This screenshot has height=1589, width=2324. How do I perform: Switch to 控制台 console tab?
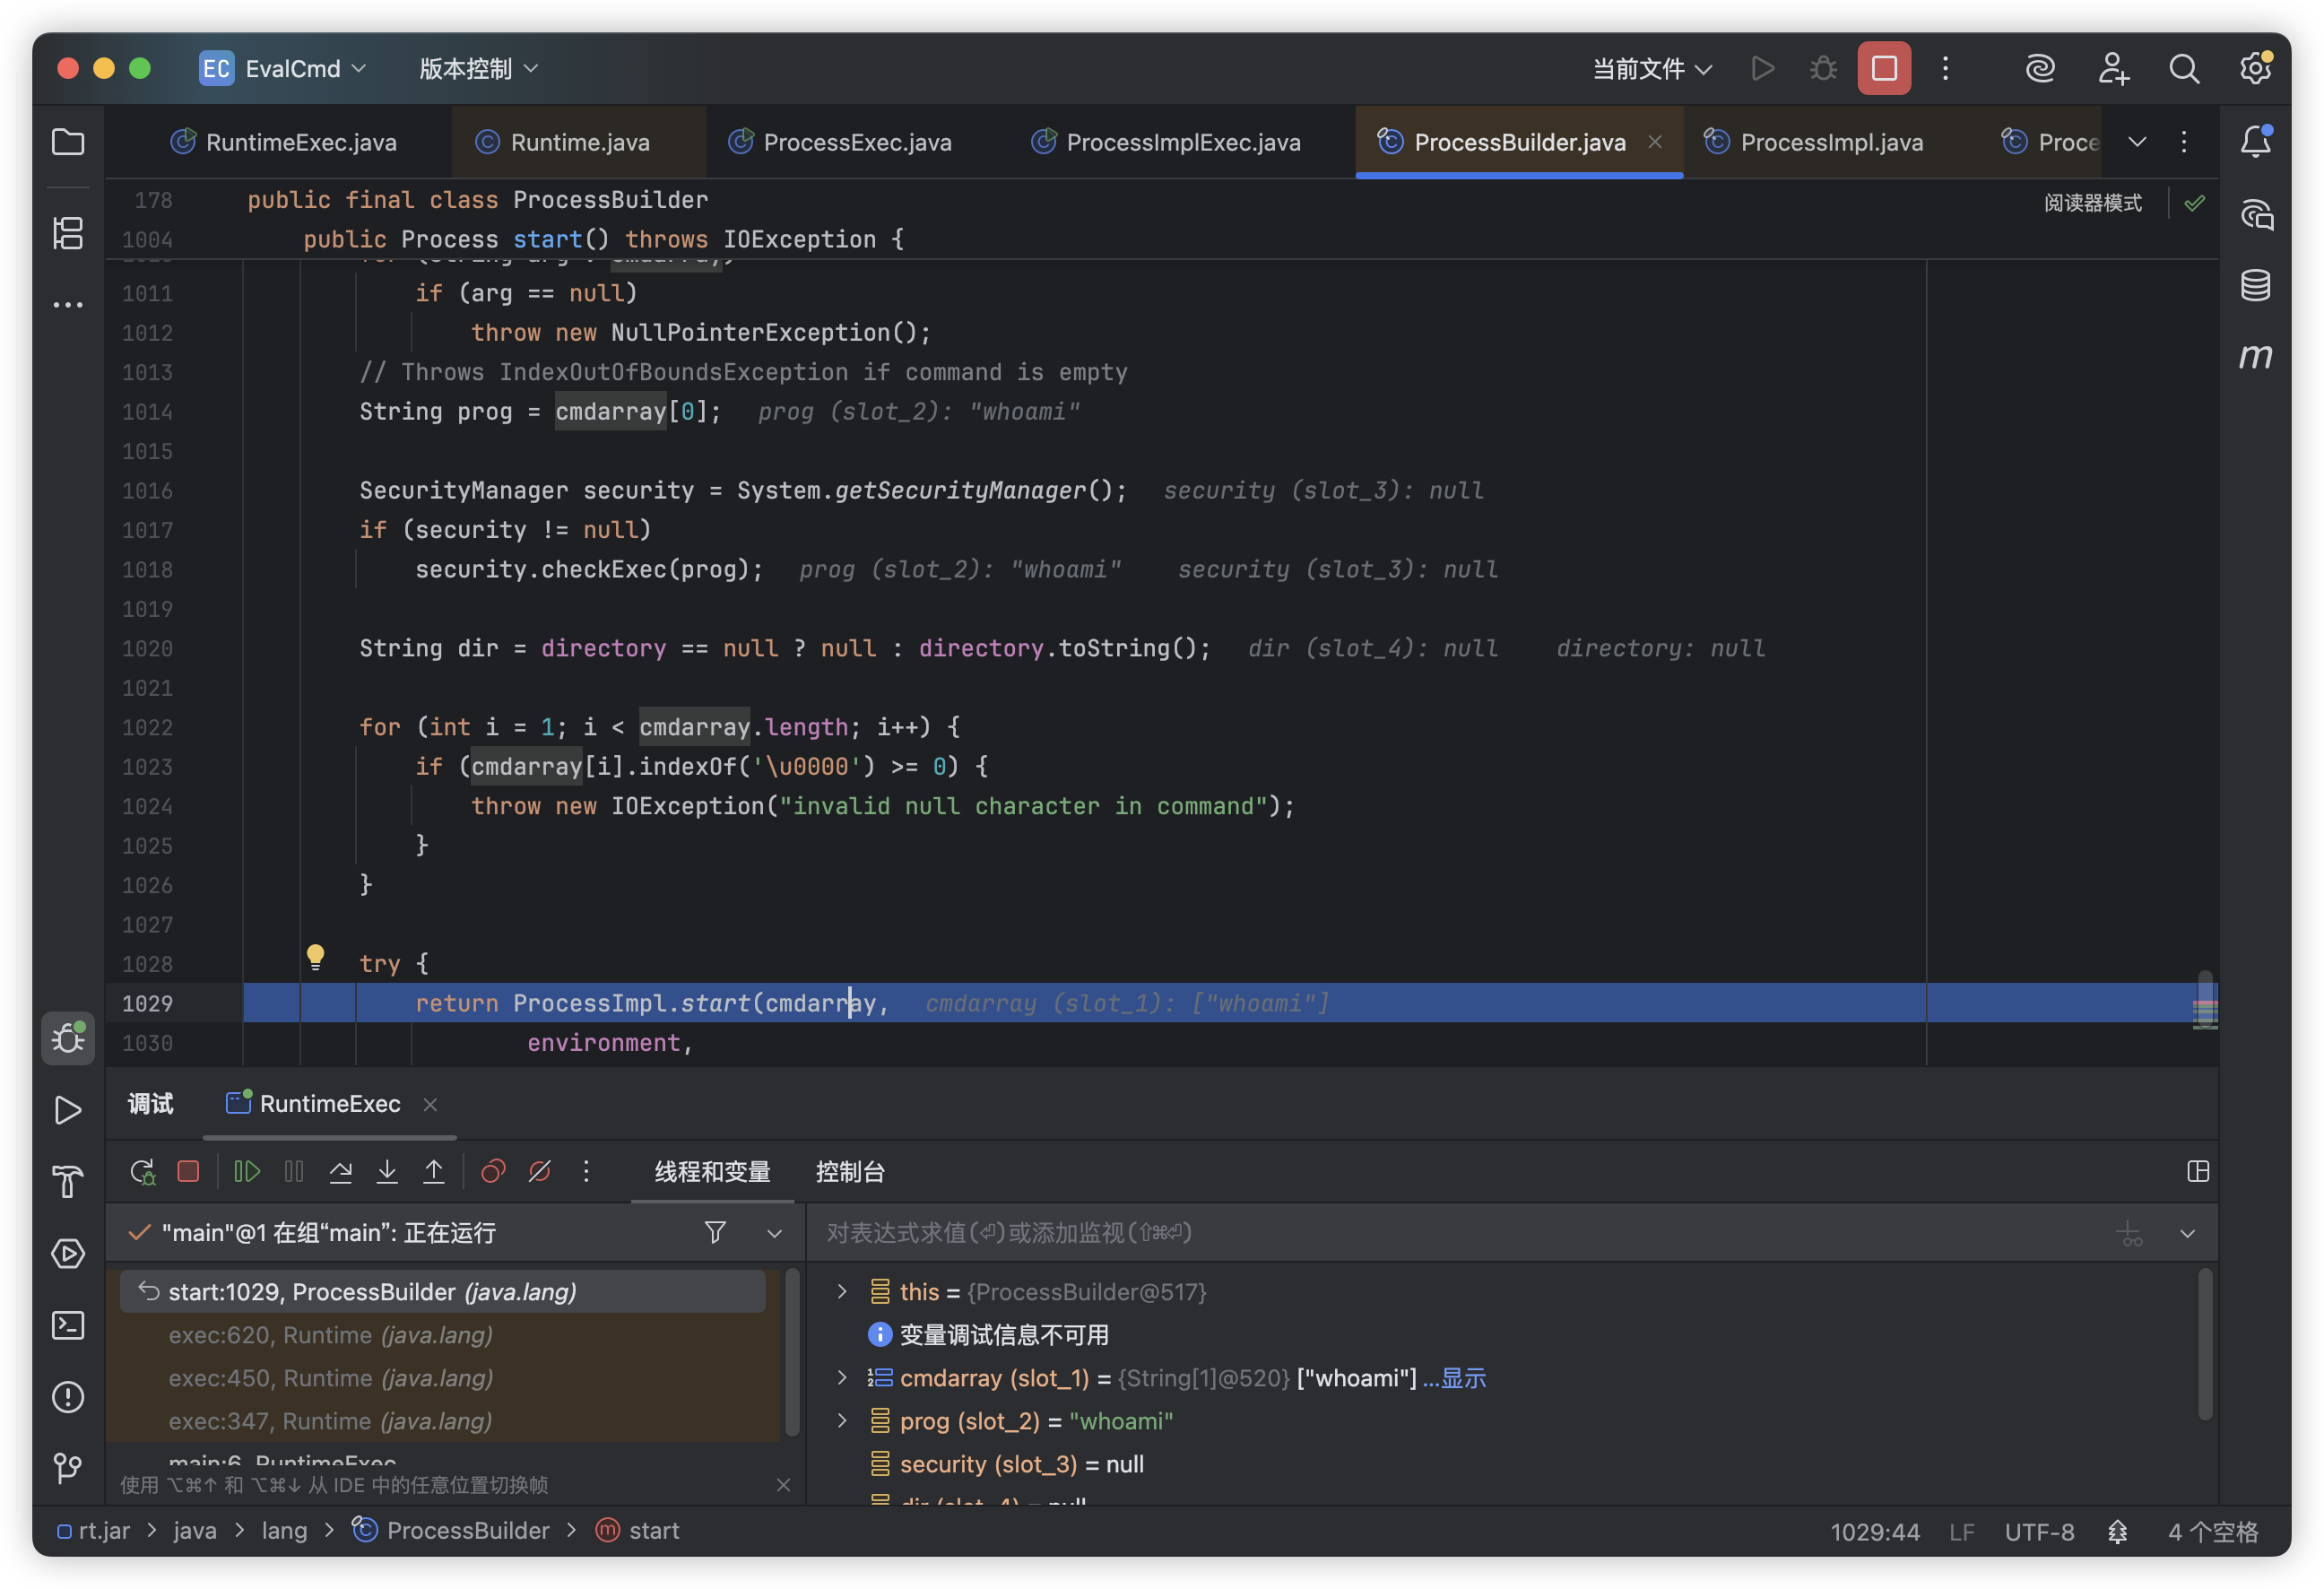click(x=850, y=1172)
